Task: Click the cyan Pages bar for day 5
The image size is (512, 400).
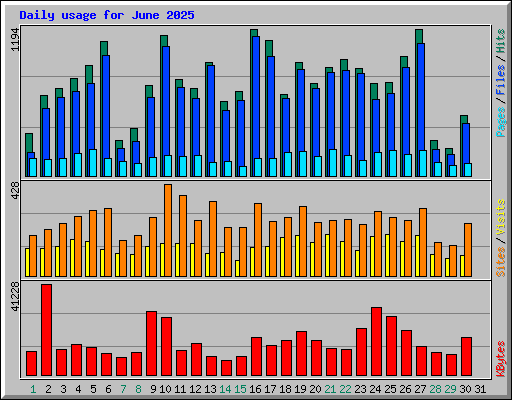Action: (x=93, y=163)
